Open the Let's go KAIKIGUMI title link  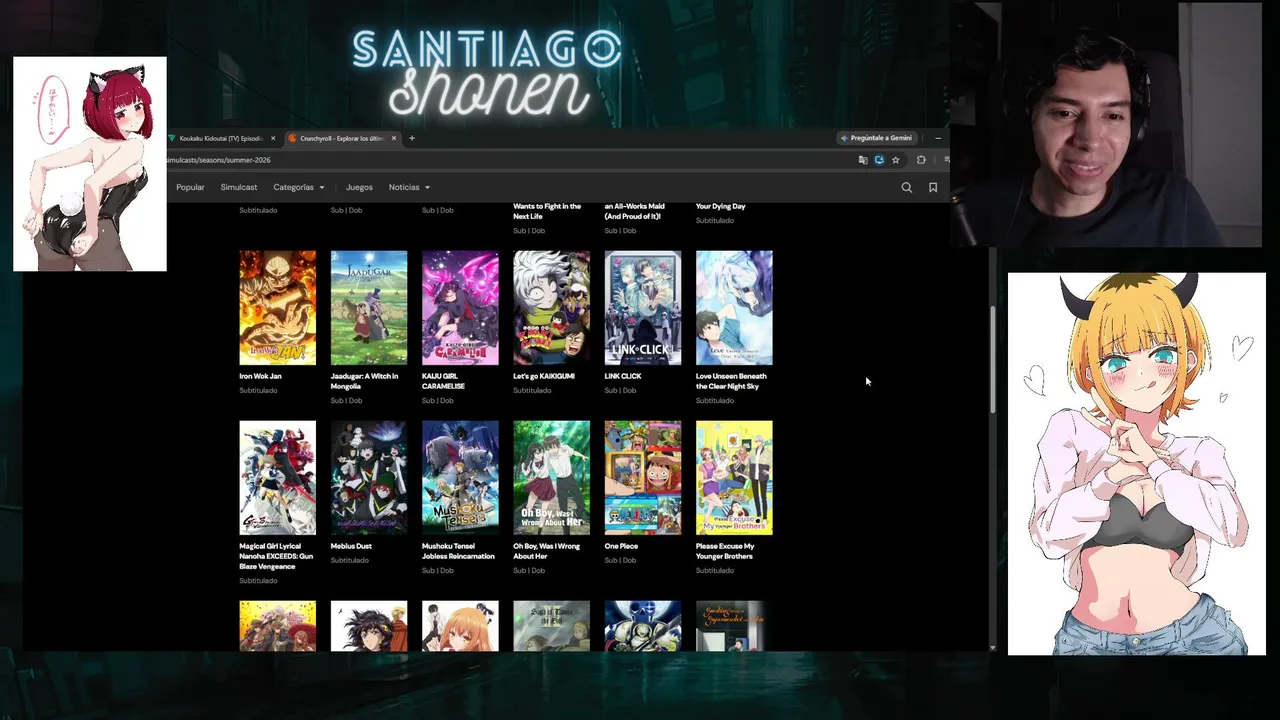pyautogui.click(x=544, y=376)
